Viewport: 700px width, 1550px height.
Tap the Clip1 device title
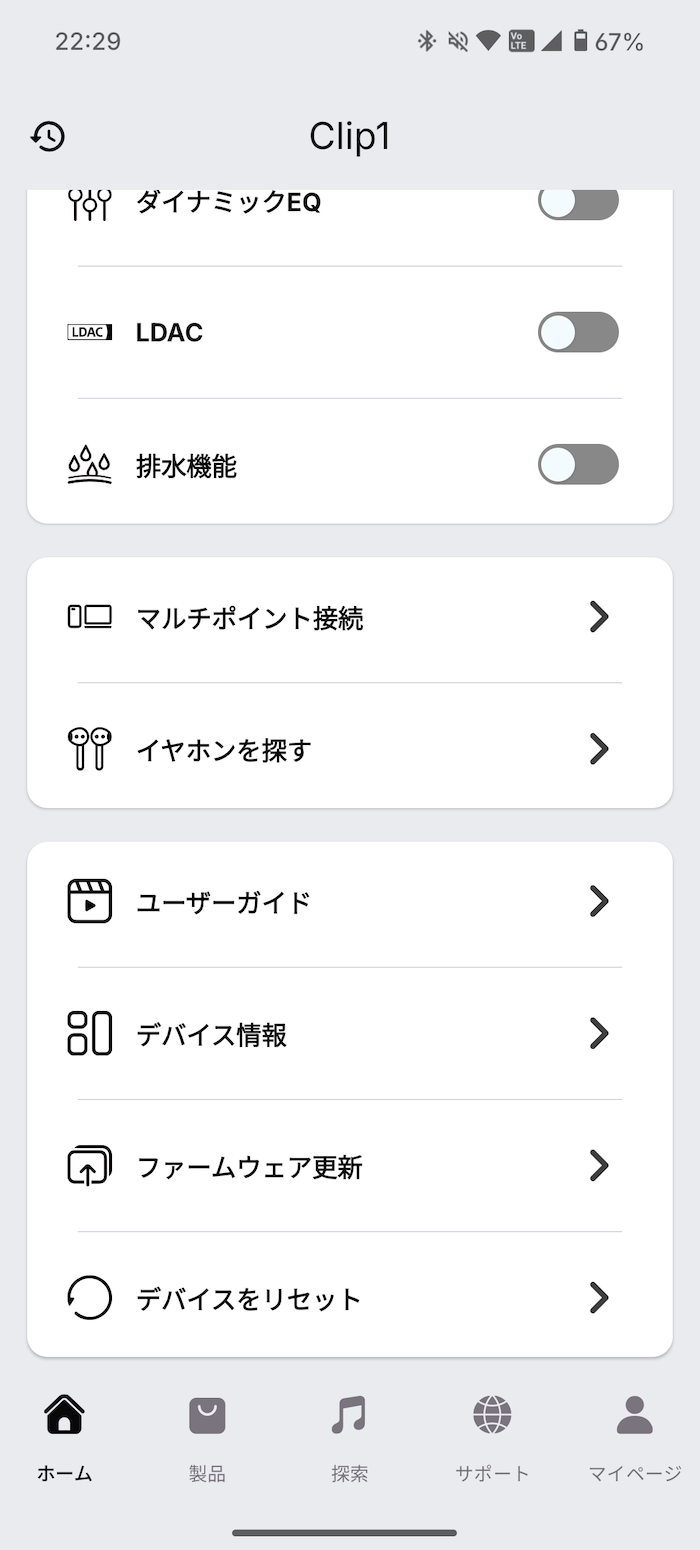pos(349,136)
